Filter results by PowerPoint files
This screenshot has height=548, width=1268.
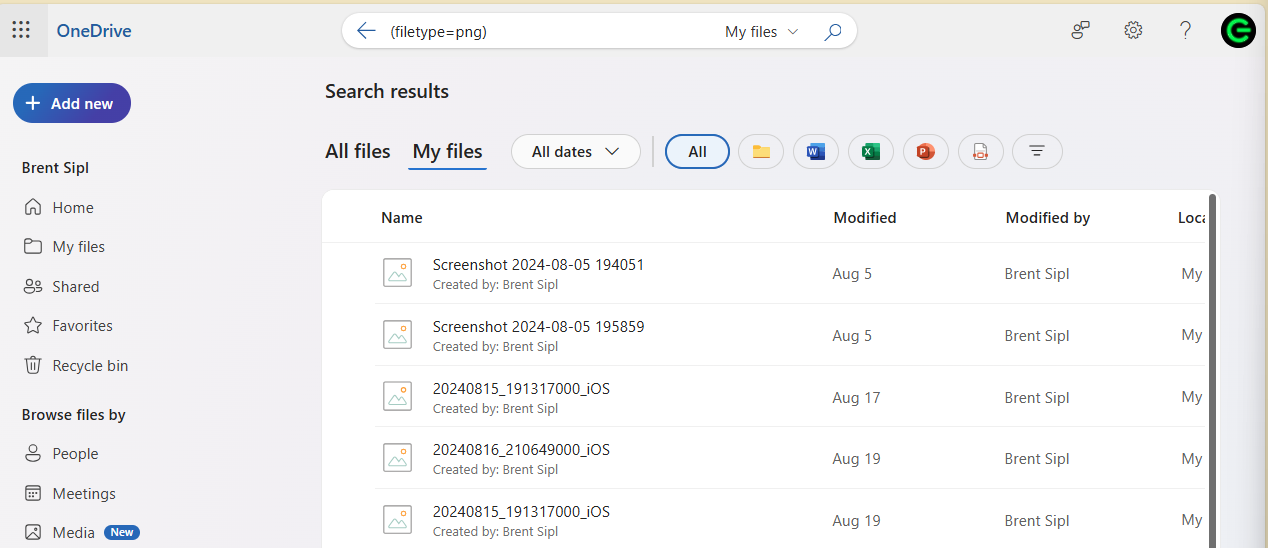coord(926,152)
